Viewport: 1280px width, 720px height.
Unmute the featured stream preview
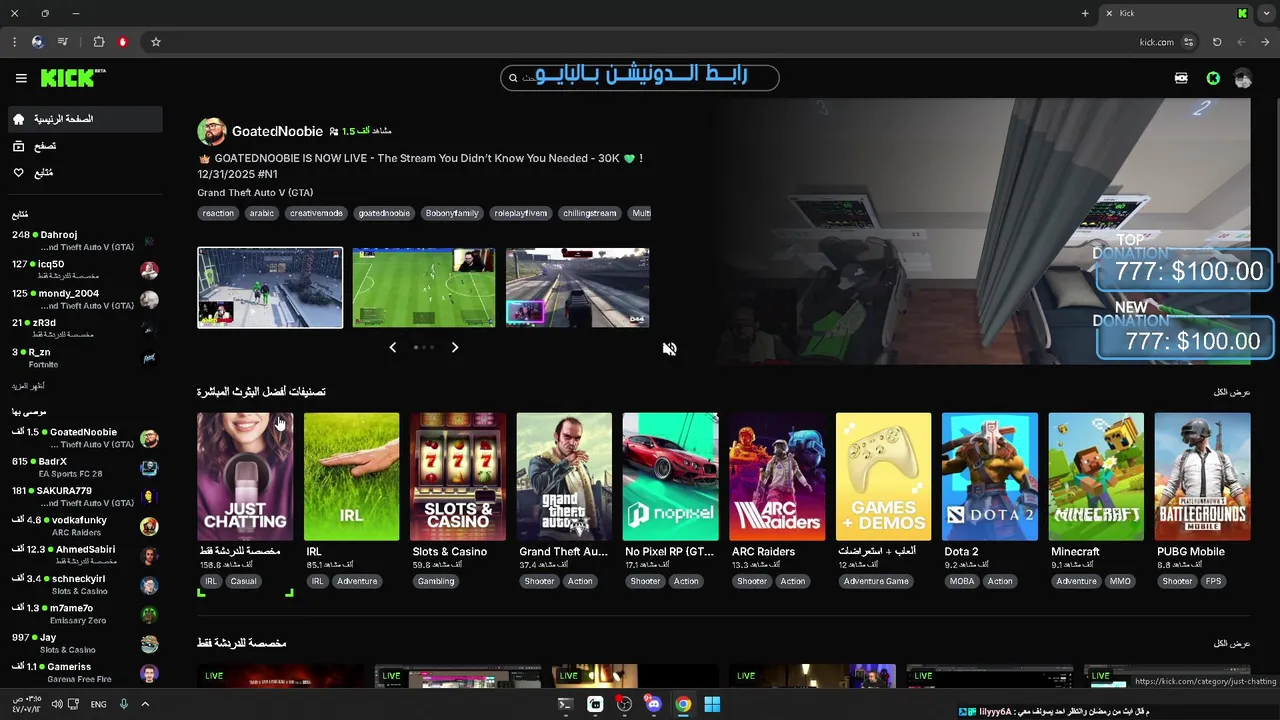pyautogui.click(x=669, y=349)
